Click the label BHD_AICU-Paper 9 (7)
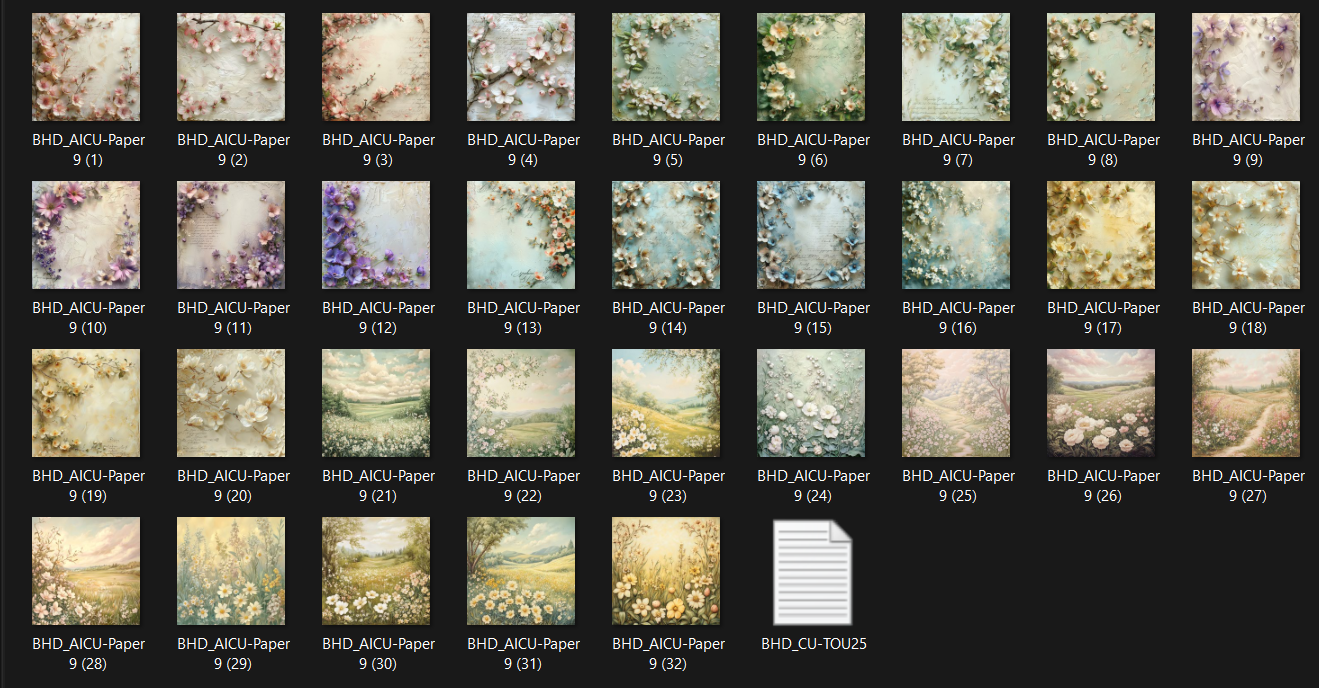Image resolution: width=1319 pixels, height=688 pixels. pos(958,150)
